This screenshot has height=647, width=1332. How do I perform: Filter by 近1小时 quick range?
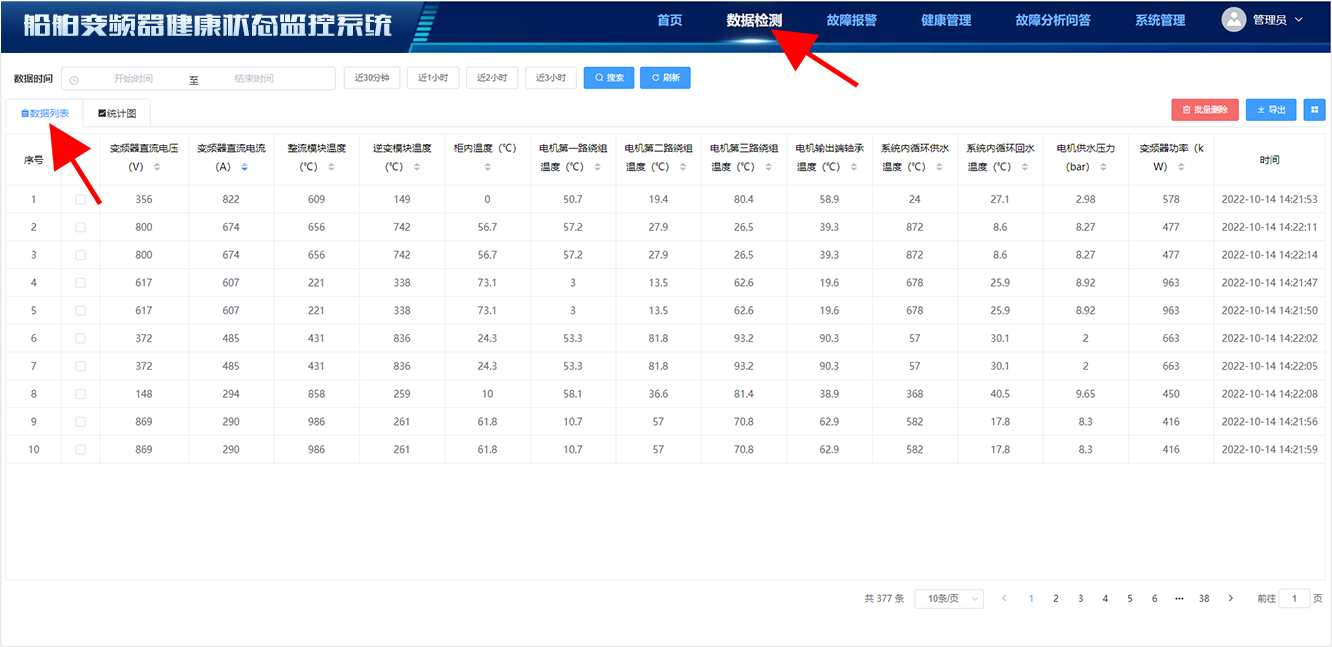click(433, 78)
